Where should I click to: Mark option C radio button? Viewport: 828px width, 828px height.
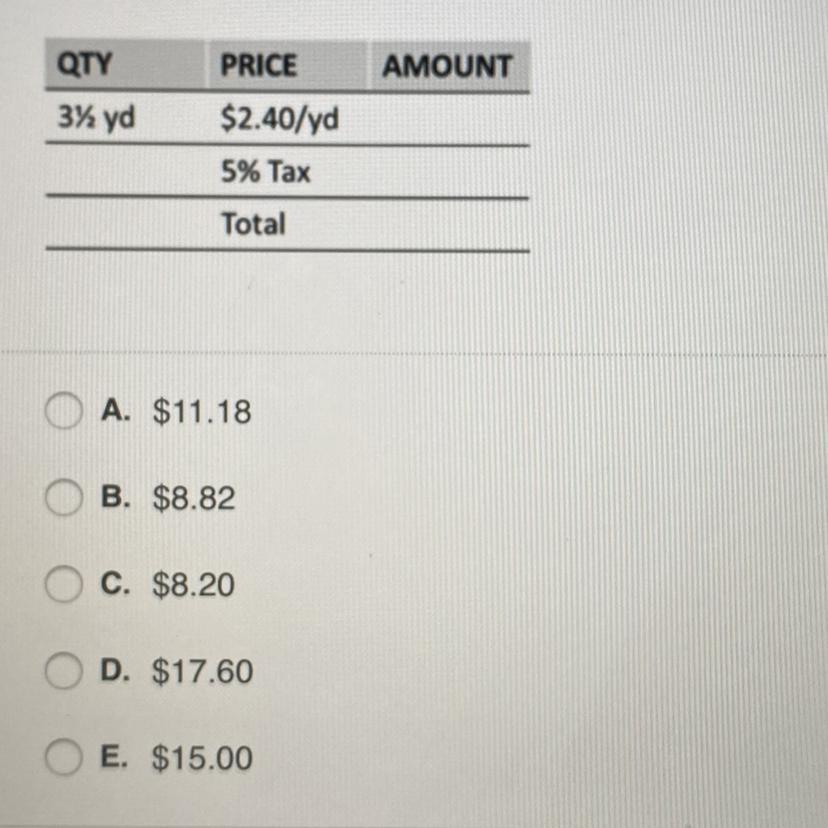pos(63,584)
